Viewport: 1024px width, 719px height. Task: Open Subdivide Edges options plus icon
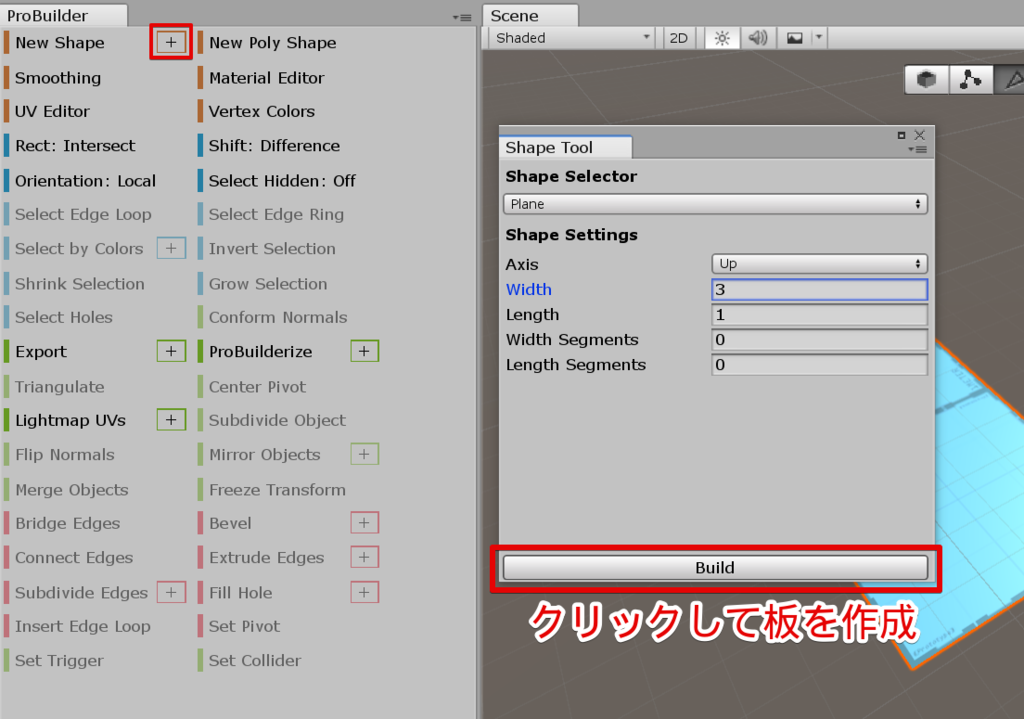[171, 592]
